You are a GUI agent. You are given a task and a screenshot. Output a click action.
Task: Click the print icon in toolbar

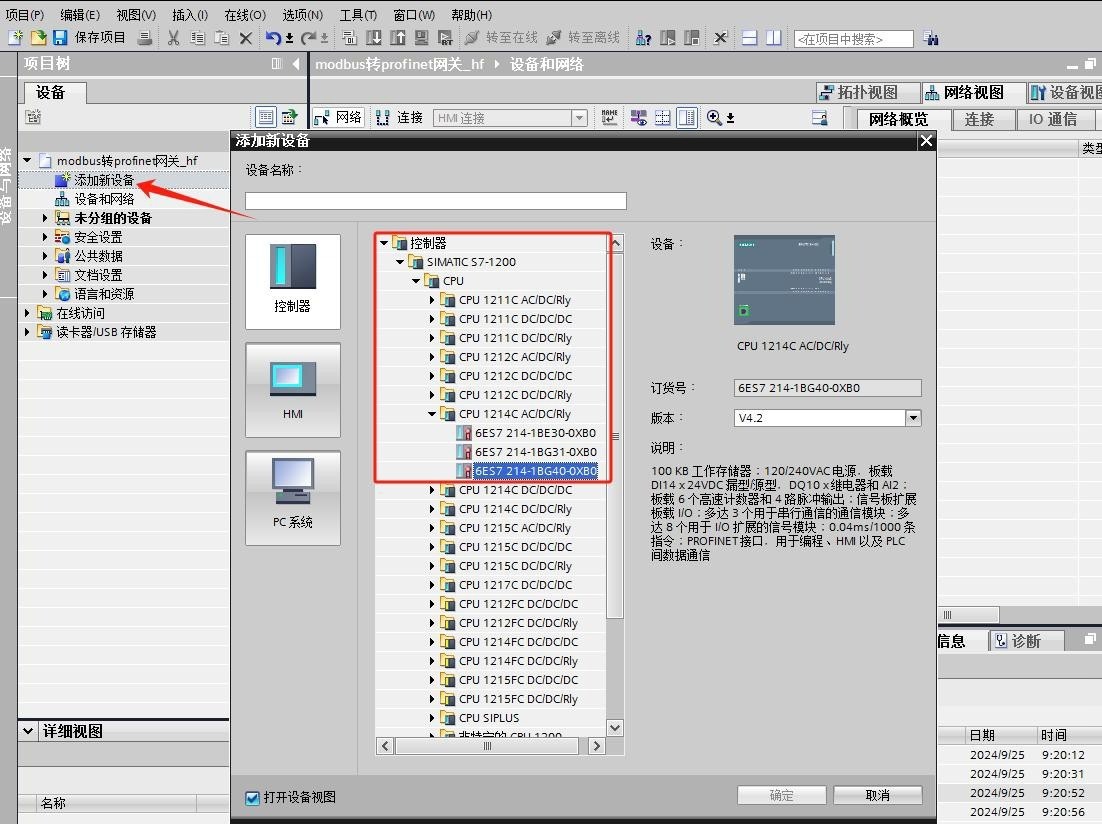click(x=145, y=37)
